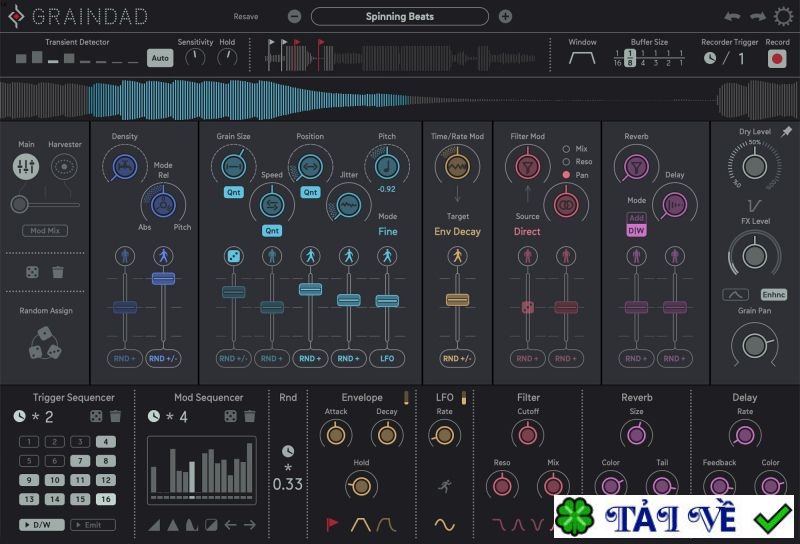The width and height of the screenshot is (800, 544).
Task: Randomize the Trigger Sequencer with dice
Action: pos(96,416)
